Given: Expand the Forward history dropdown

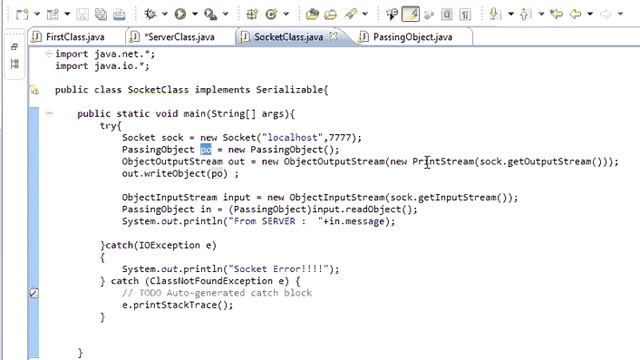Looking at the screenshot, I should click(620, 14).
